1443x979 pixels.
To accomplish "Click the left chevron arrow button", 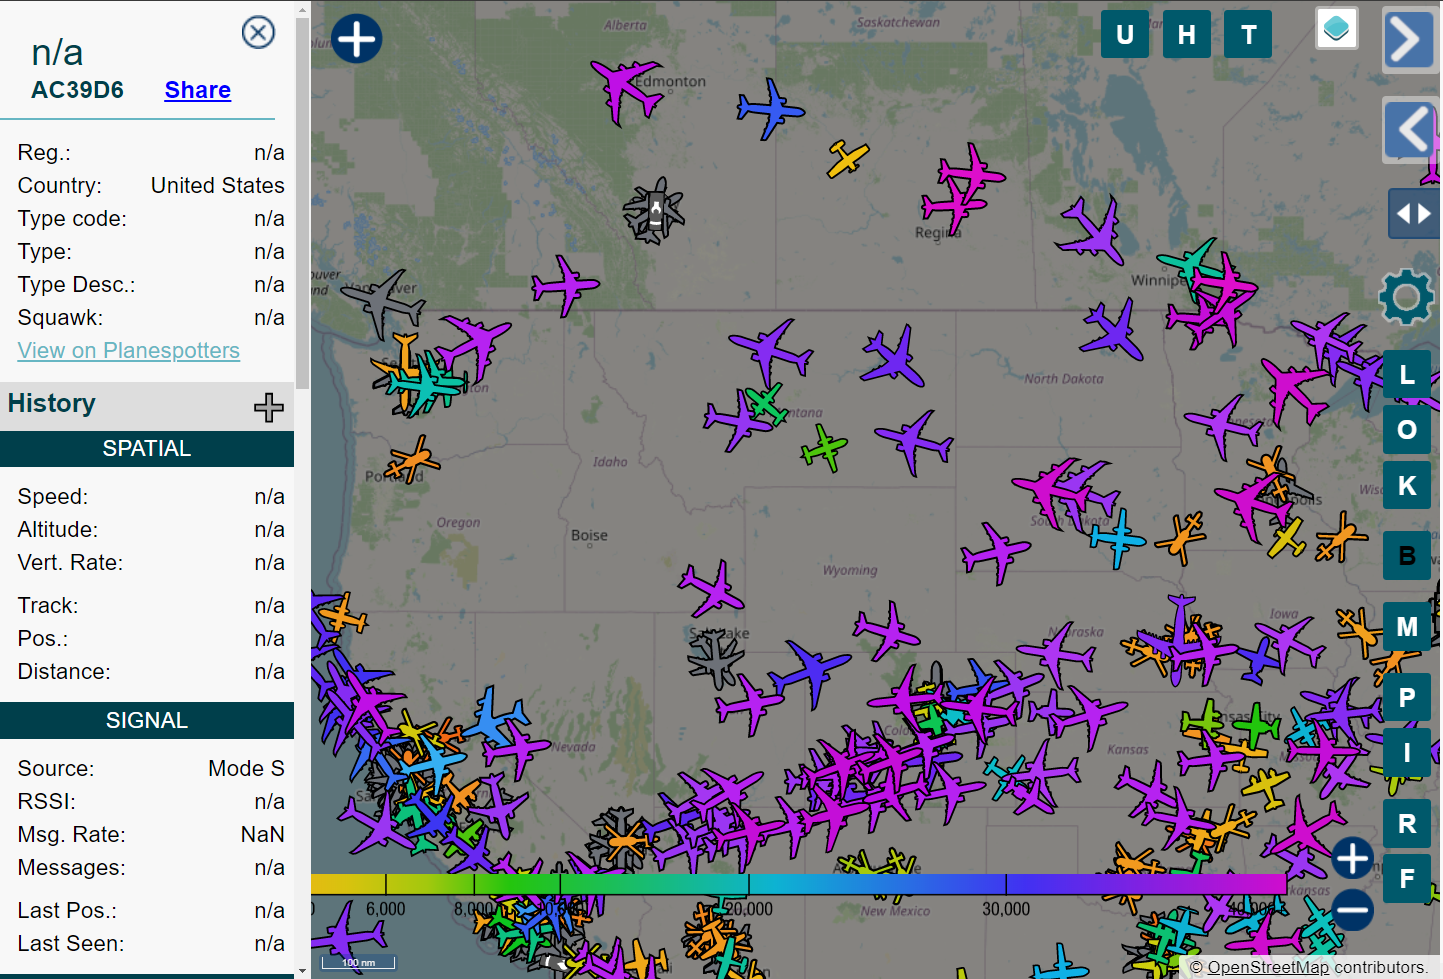I will (1411, 129).
